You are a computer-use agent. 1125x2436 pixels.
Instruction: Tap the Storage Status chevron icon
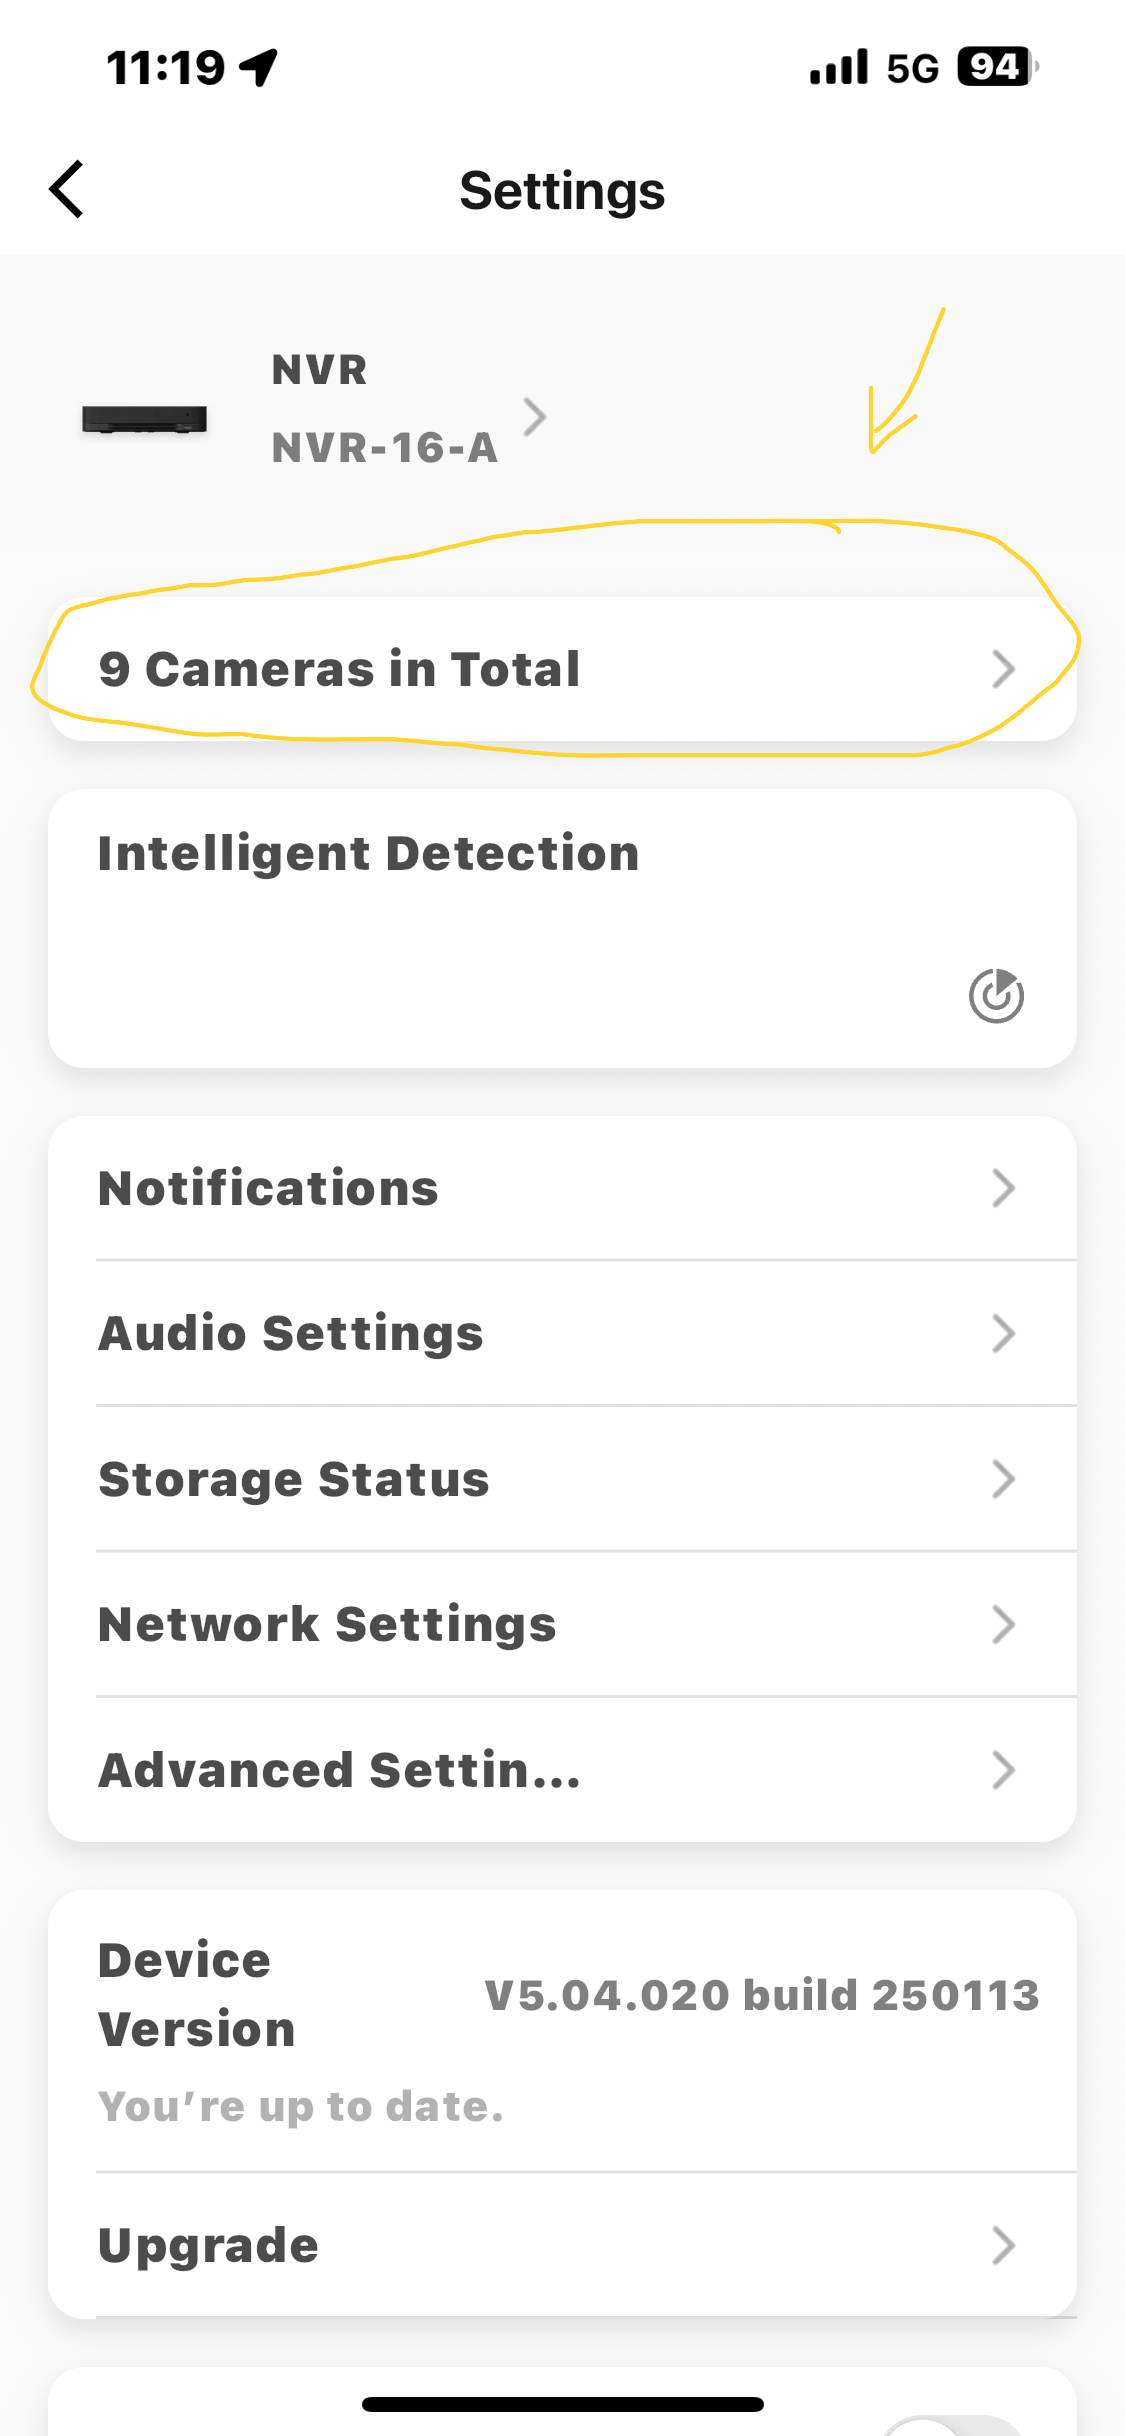[1003, 1479]
